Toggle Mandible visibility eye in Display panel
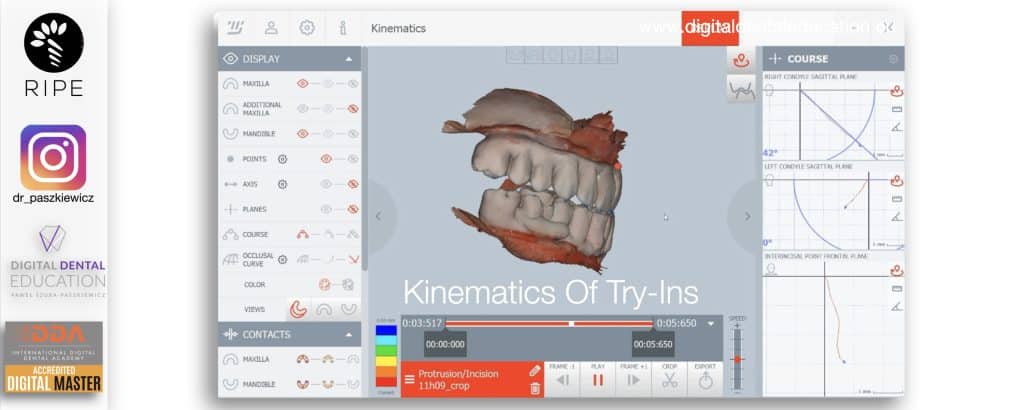Viewport: 1024px width, 410px height. 302,134
